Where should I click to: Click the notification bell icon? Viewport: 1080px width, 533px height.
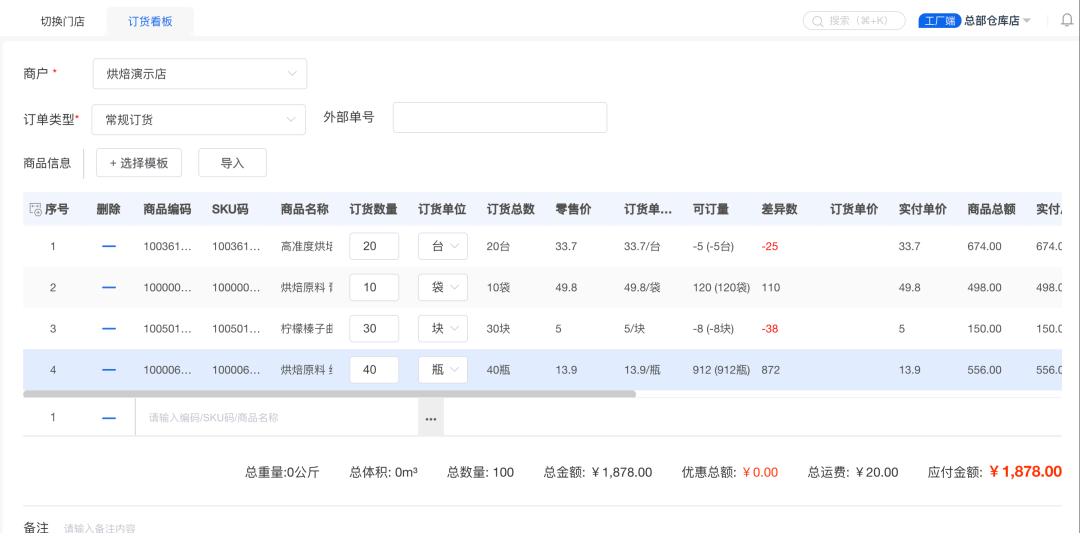point(1067,21)
